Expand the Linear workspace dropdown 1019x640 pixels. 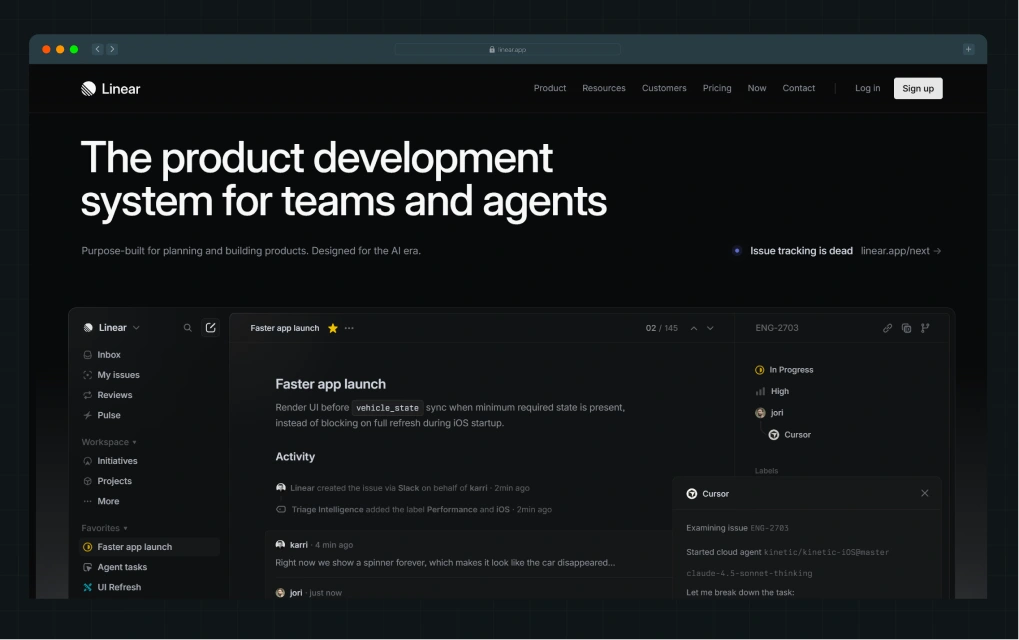(112, 328)
